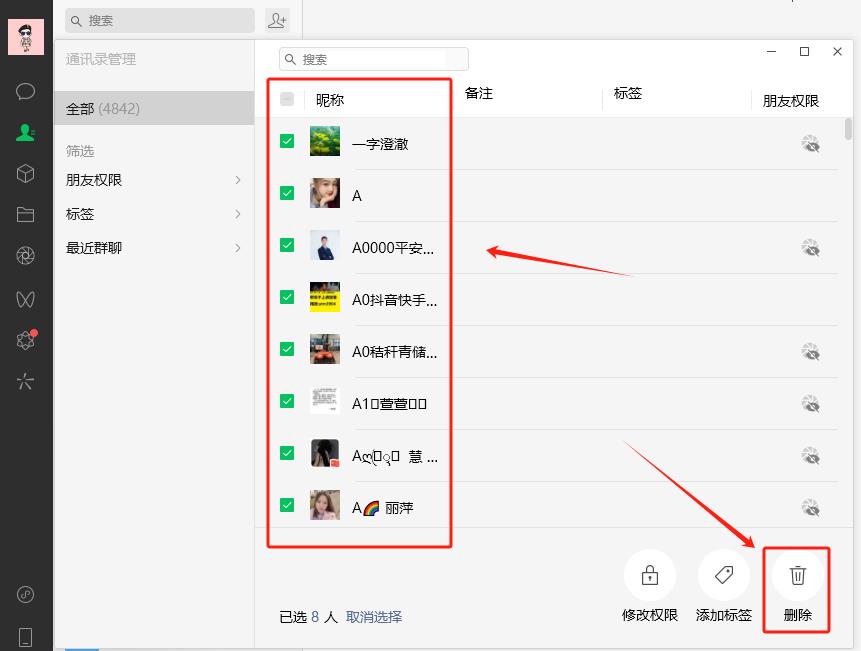The image size is (861, 651).
Task: Click the mobile phone icon in sidebar
Action: pyautogui.click(x=25, y=637)
